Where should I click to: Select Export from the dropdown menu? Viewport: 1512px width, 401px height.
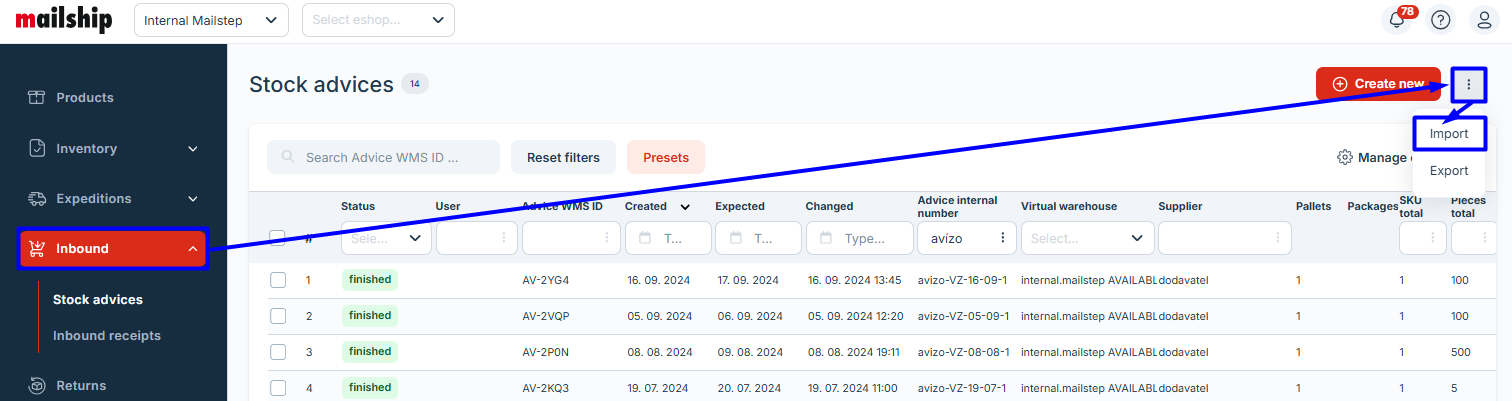(x=1448, y=171)
